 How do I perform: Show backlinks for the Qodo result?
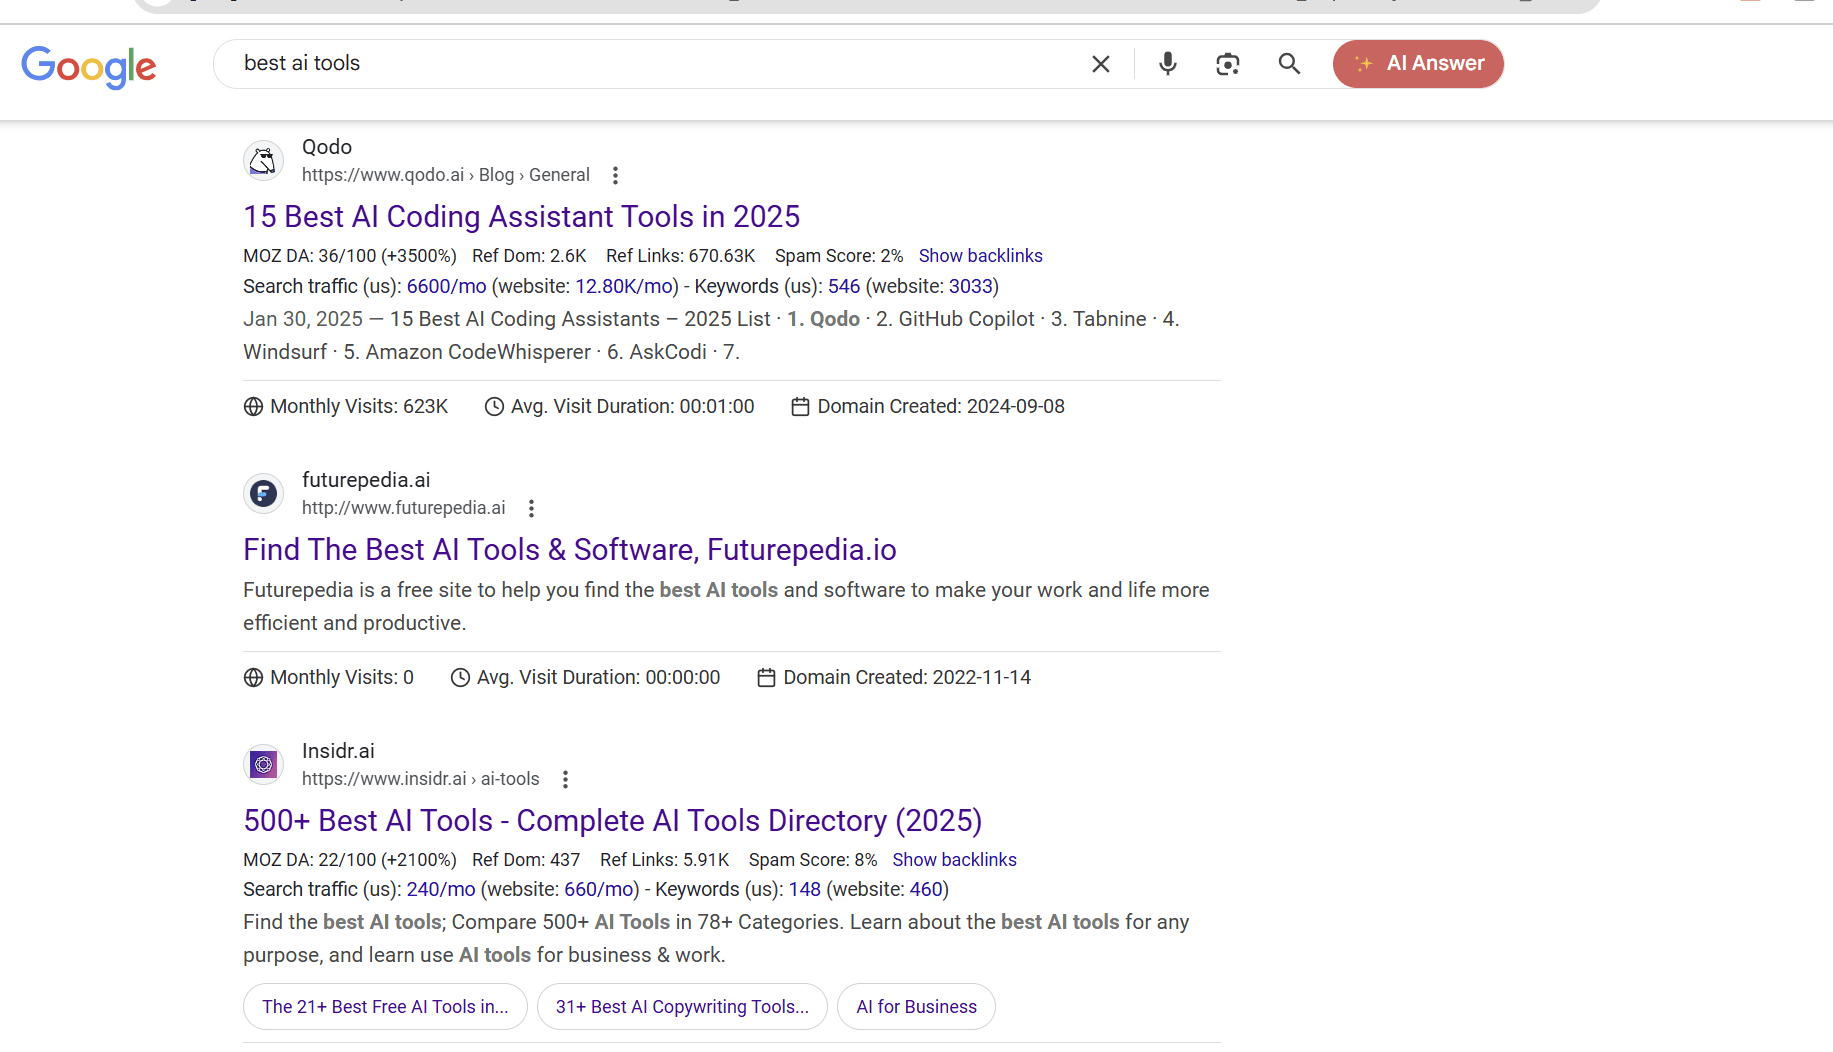[981, 256]
